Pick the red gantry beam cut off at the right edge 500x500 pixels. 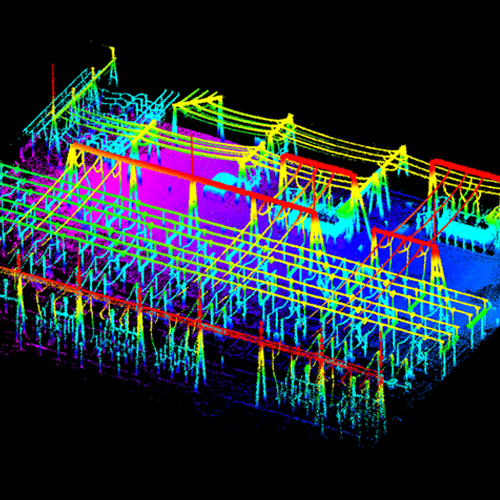point(465,168)
